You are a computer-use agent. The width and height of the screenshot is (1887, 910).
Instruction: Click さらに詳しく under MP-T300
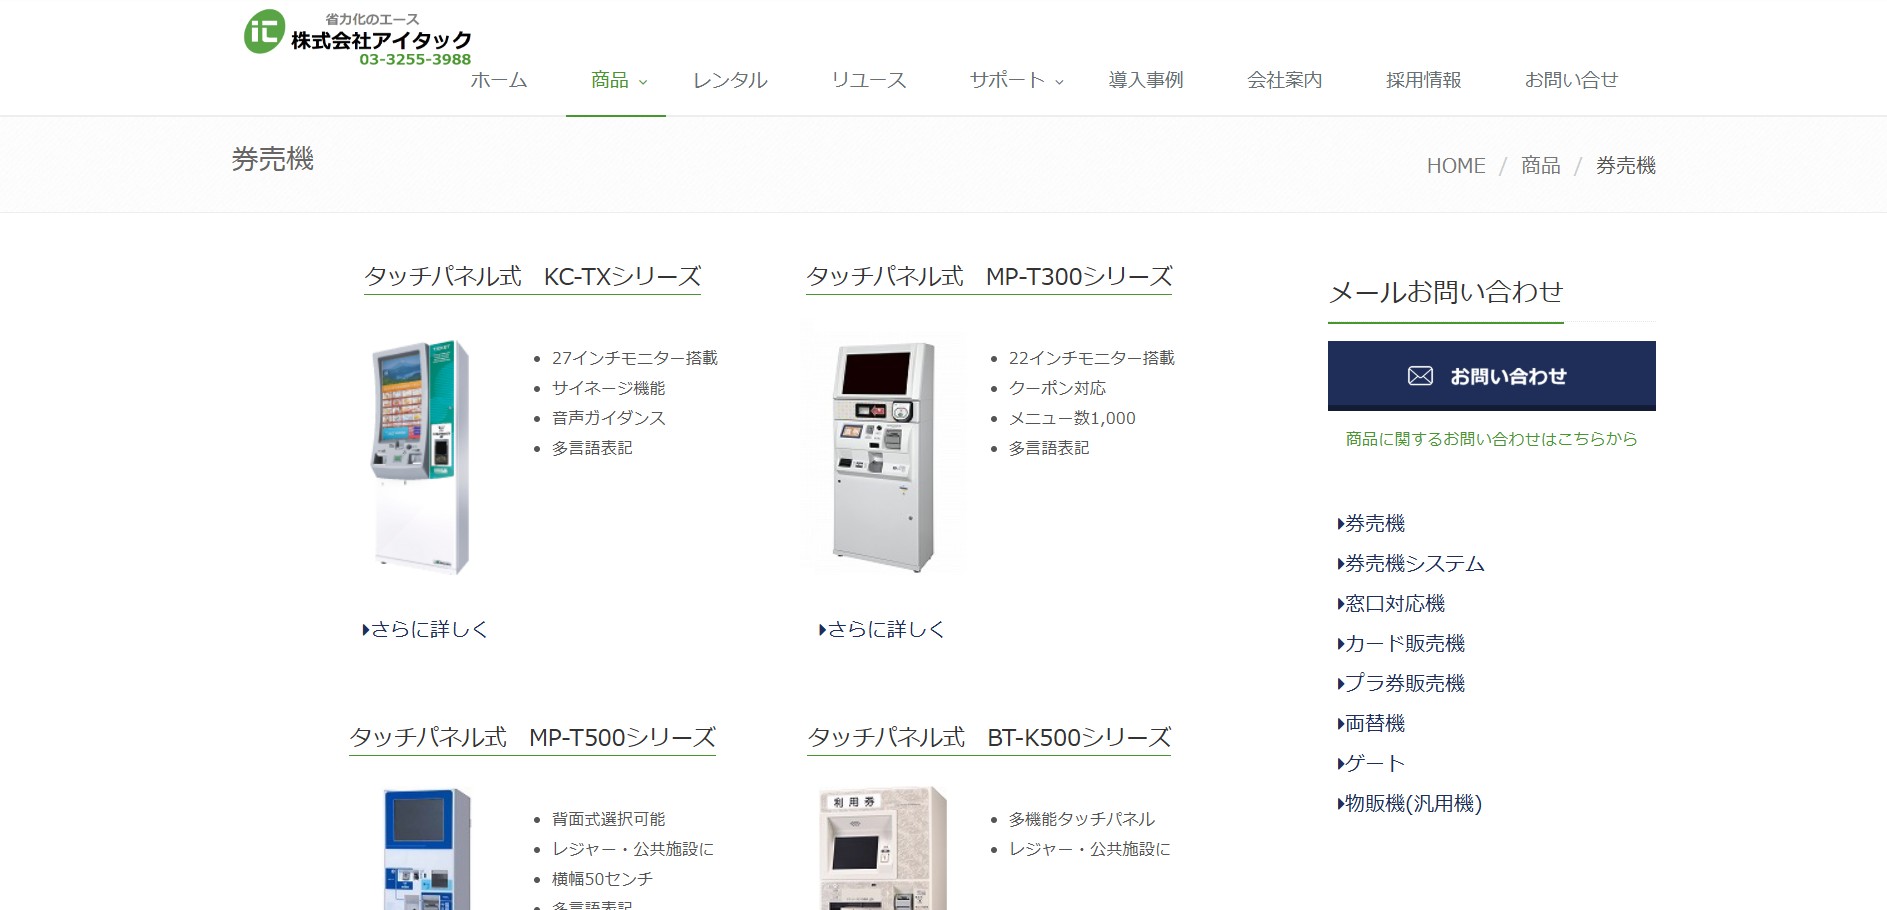882,629
